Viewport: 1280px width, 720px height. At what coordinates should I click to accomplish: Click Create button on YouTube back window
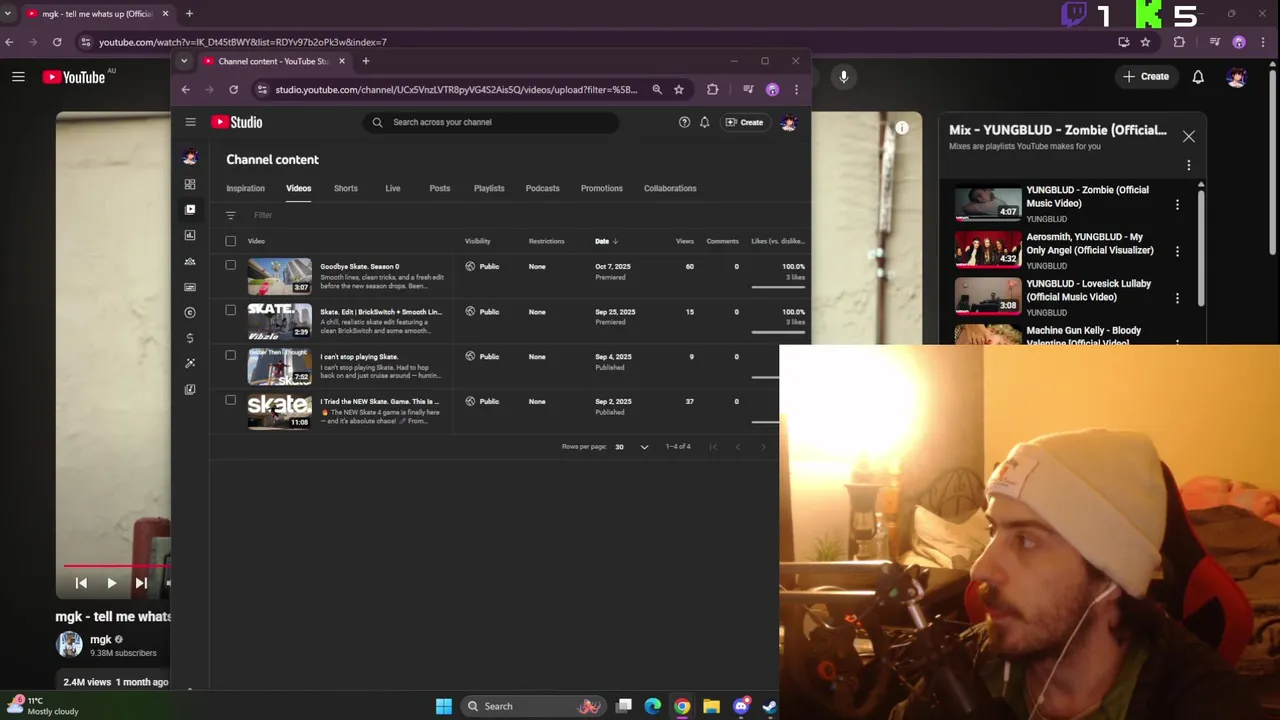click(x=1146, y=76)
